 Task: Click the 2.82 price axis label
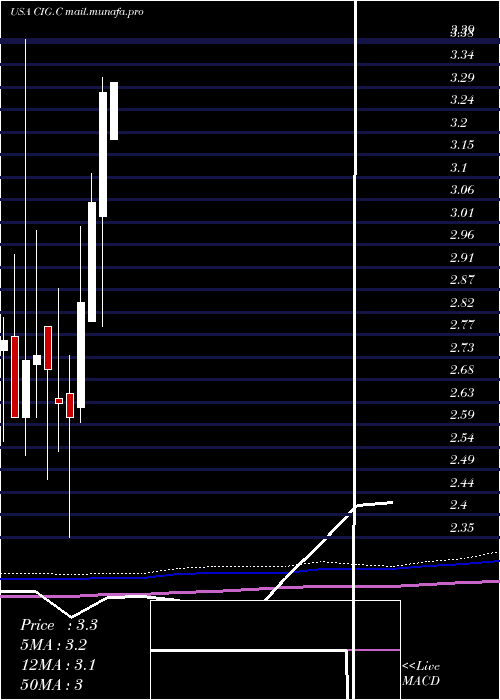click(462, 303)
